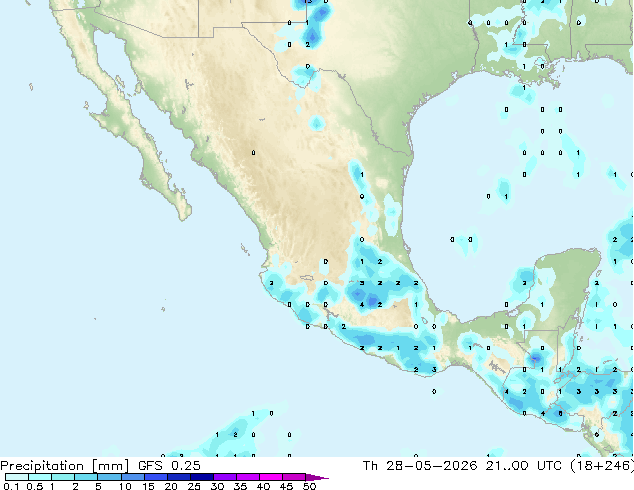Click the legend arrow tip beyond 50

click(317, 477)
